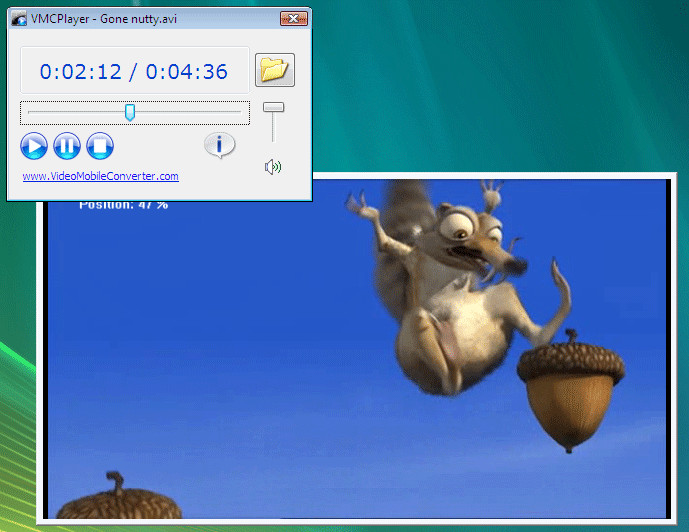Click the 0:02:12 / 0:04:36 time display
The image size is (689, 532).
coord(134,70)
